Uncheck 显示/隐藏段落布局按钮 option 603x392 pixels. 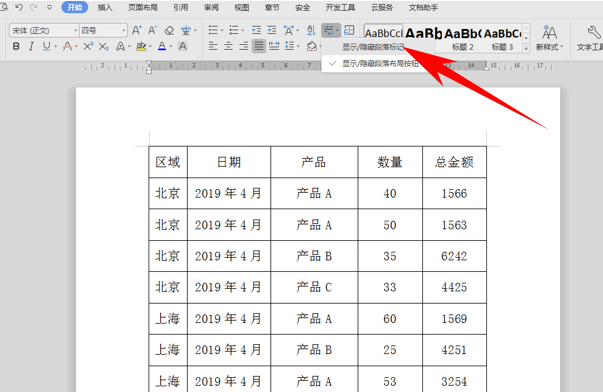[x=379, y=63]
